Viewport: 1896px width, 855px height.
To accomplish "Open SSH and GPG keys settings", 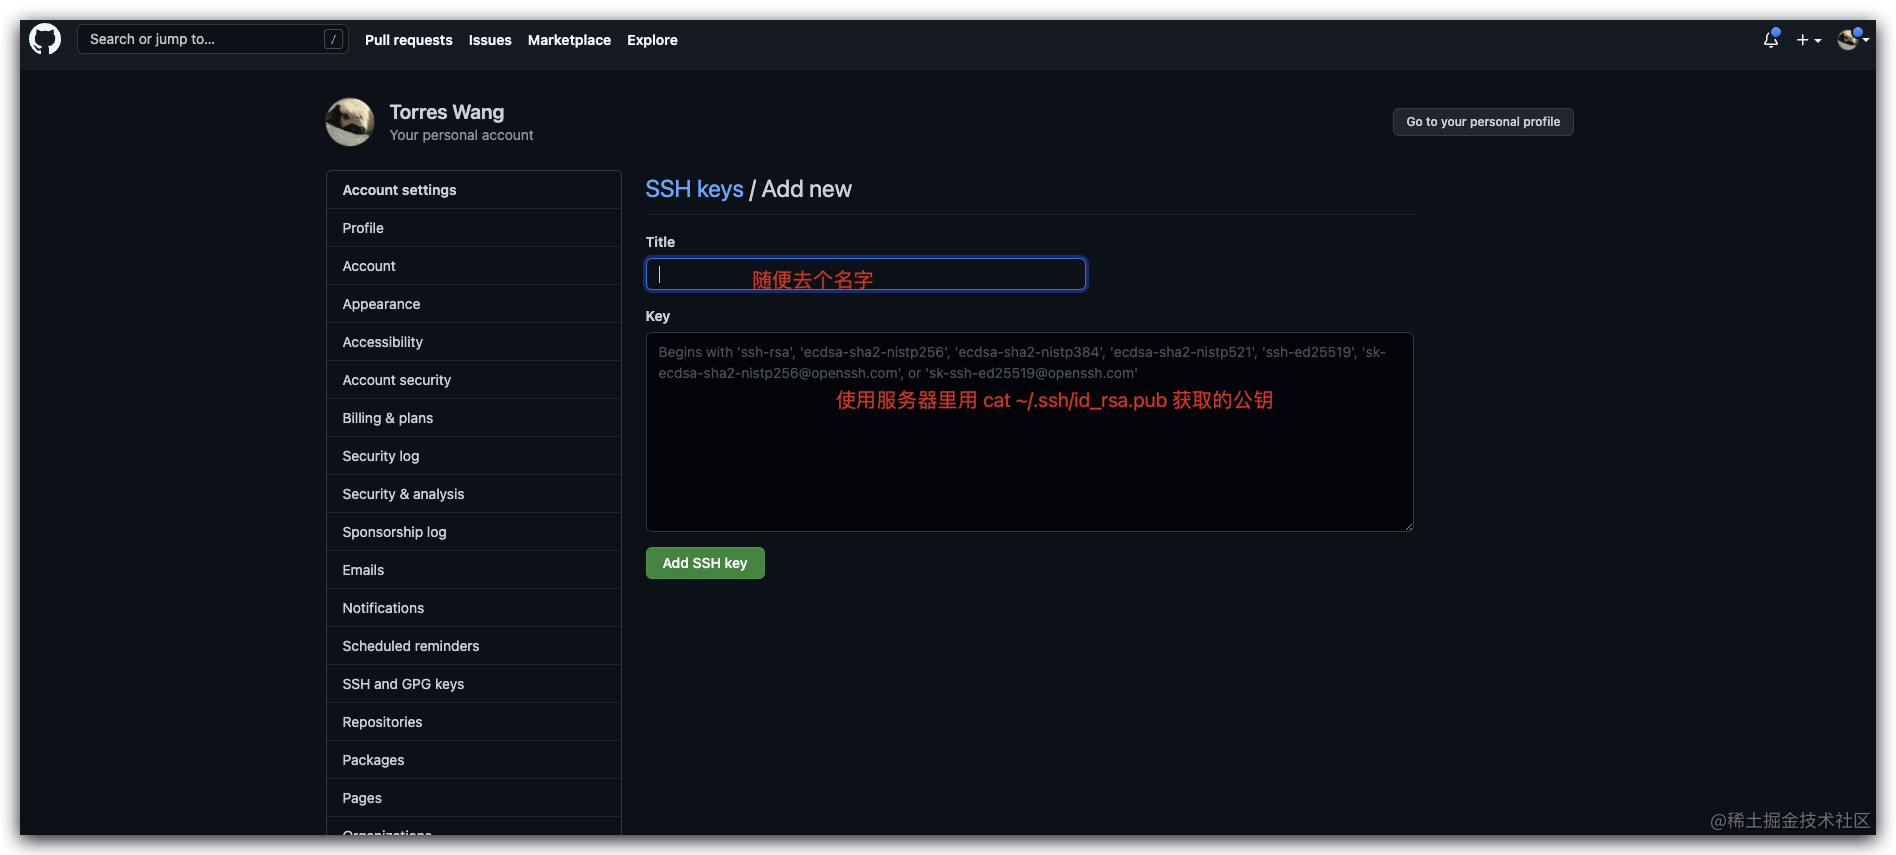I will click(474, 684).
